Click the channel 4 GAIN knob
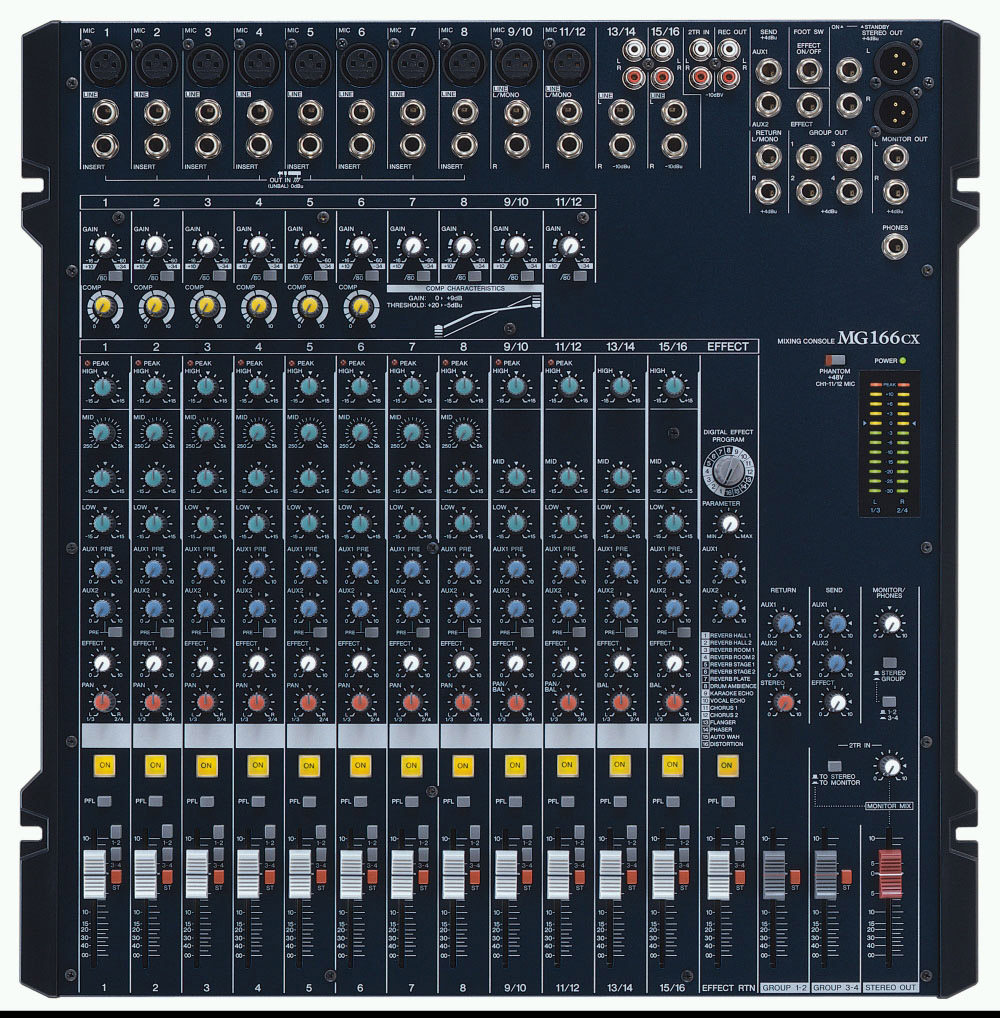Viewport: 1000px width, 1018px height. (x=258, y=245)
